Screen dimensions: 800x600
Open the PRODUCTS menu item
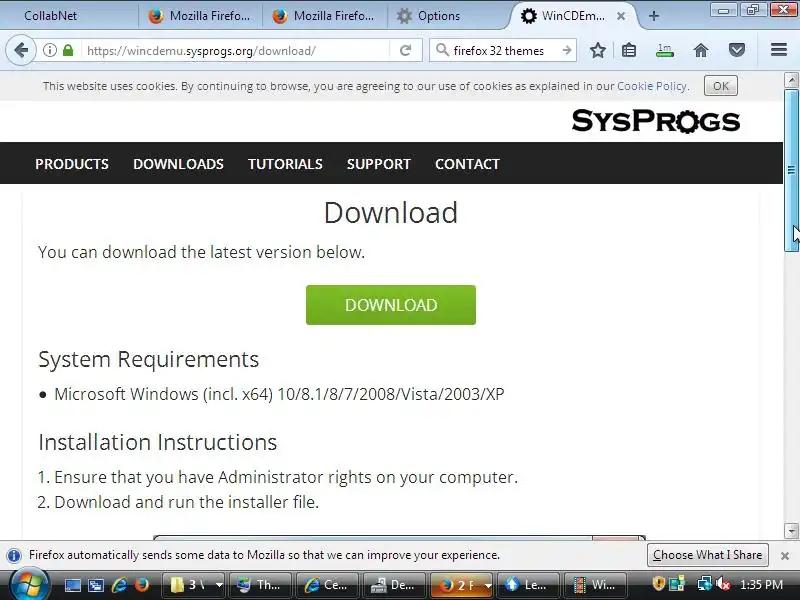pyautogui.click(x=72, y=164)
